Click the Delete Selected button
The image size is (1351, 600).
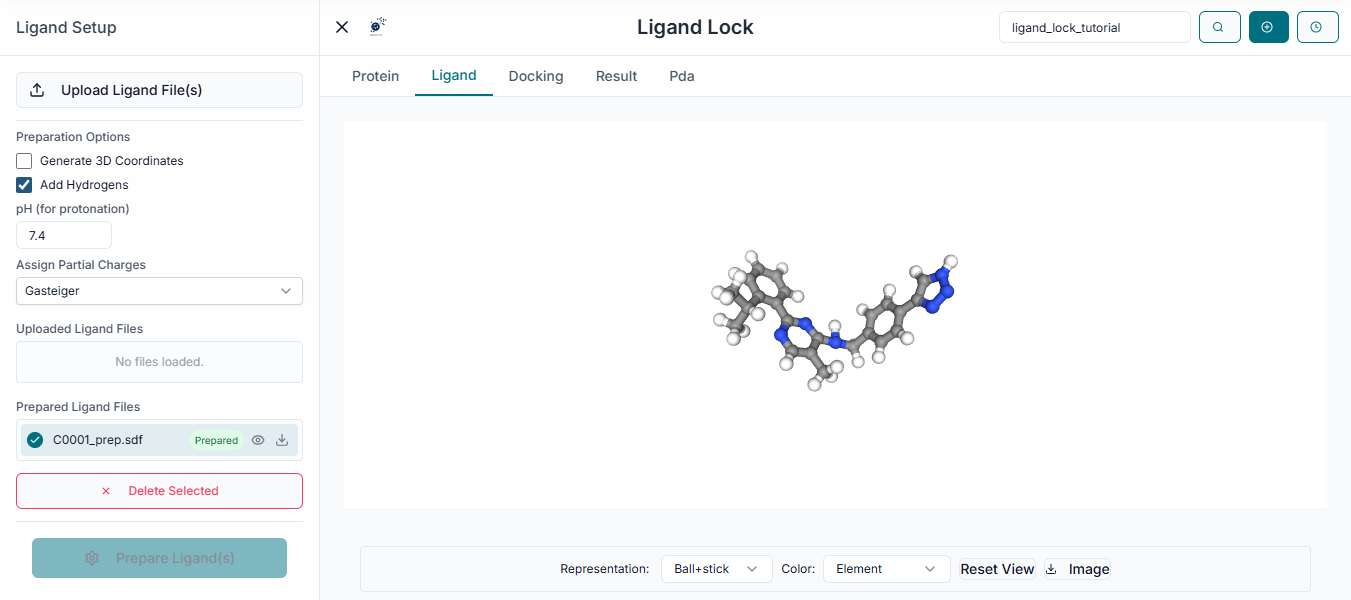tap(159, 491)
